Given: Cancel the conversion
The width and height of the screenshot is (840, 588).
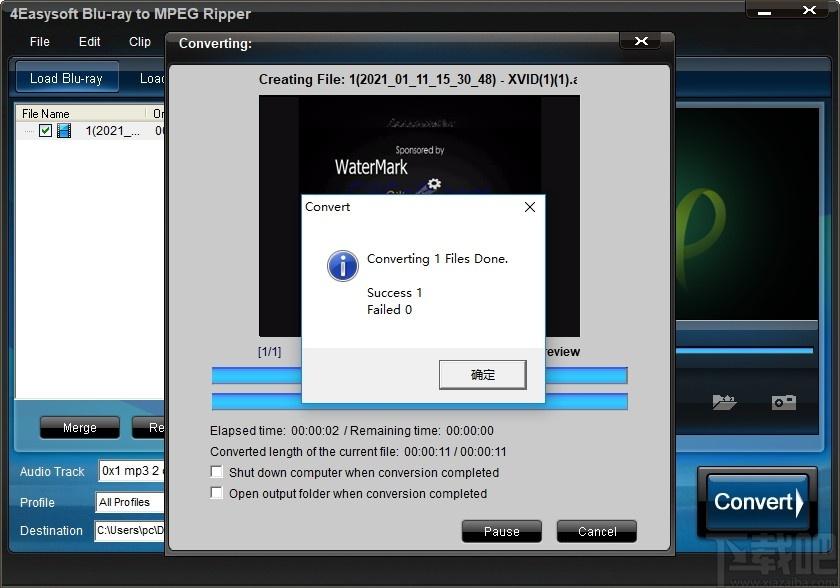Looking at the screenshot, I should 597,531.
